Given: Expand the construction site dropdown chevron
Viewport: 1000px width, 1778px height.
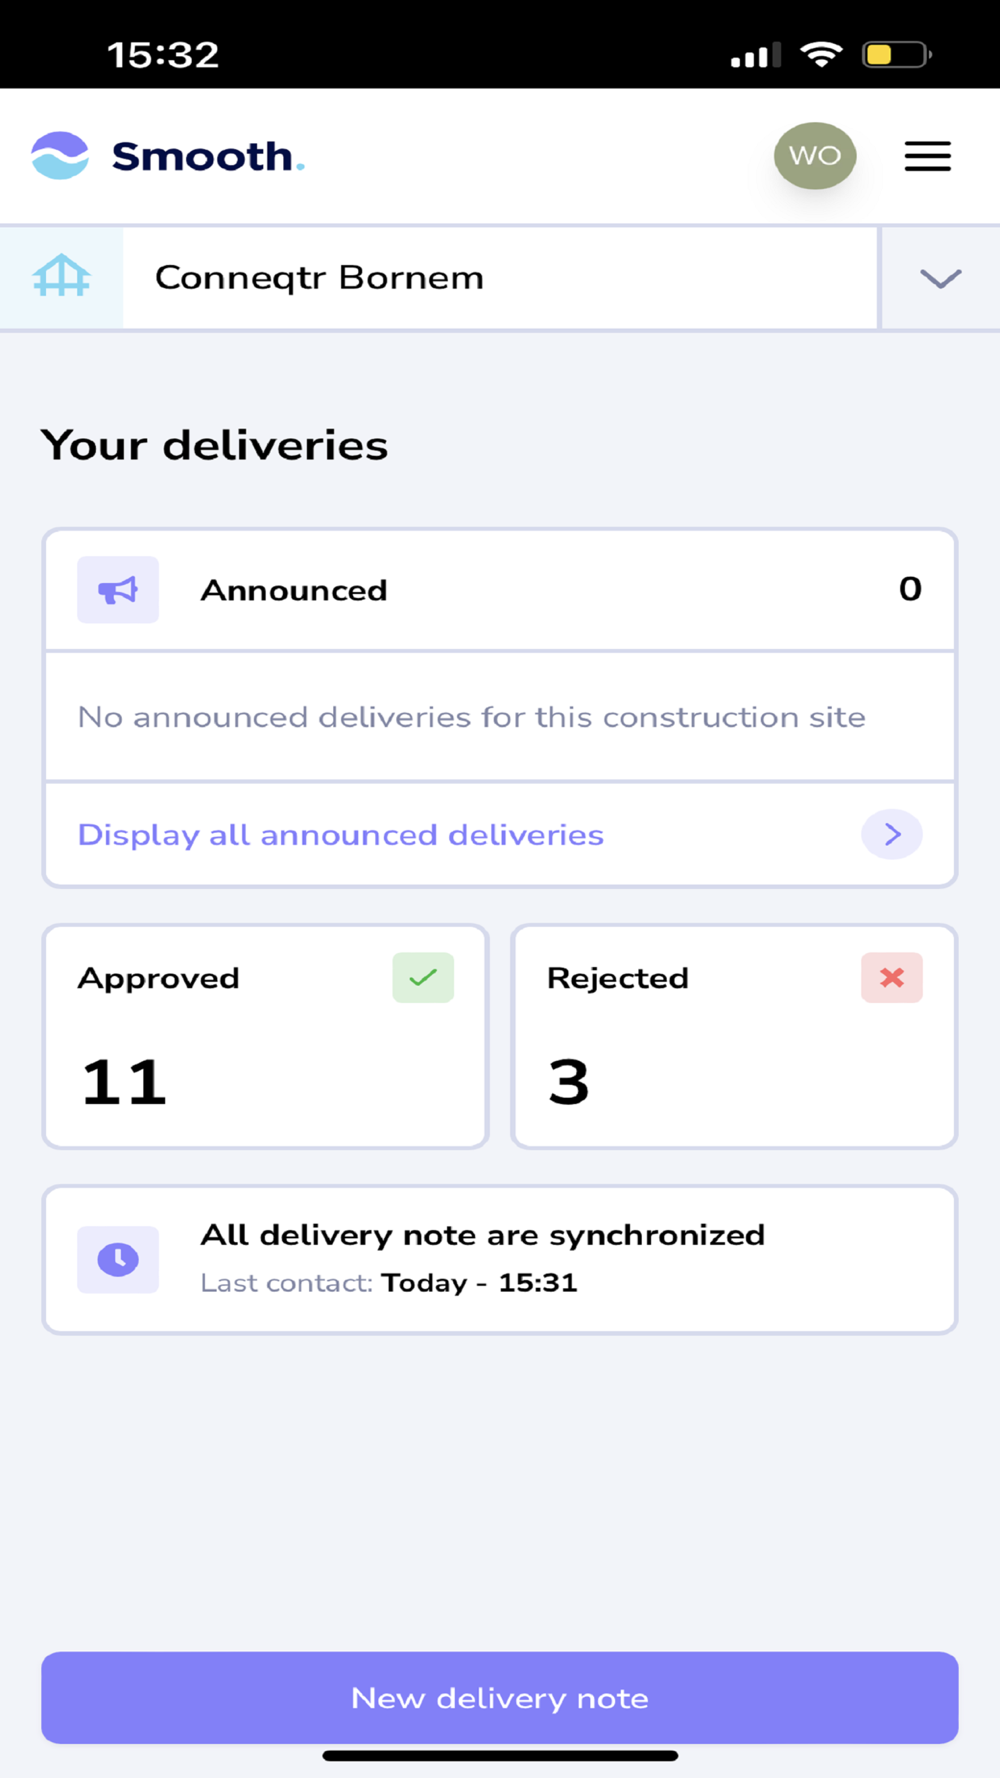Looking at the screenshot, I should 940,278.
